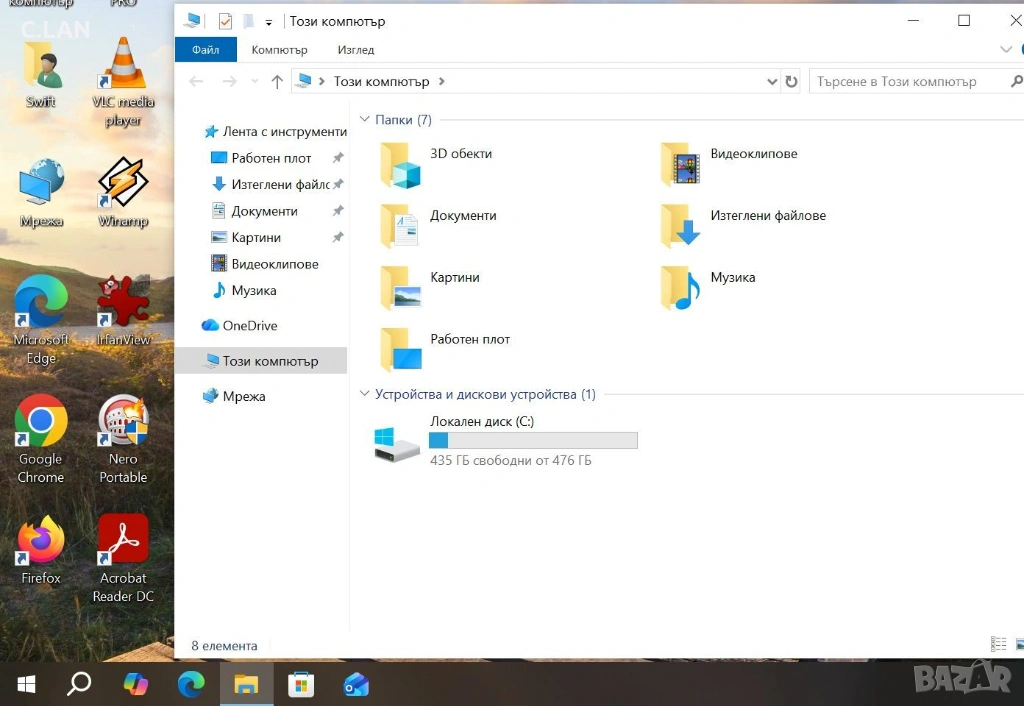Select the Локален диск (C:) drive

tap(397, 442)
